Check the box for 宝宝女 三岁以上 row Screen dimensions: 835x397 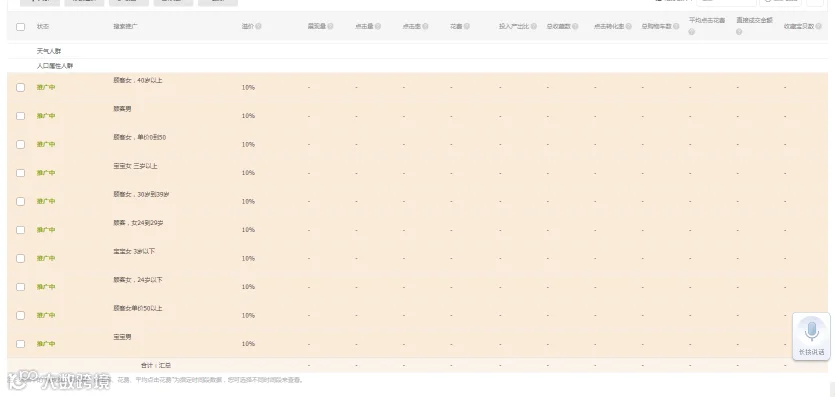[20, 173]
